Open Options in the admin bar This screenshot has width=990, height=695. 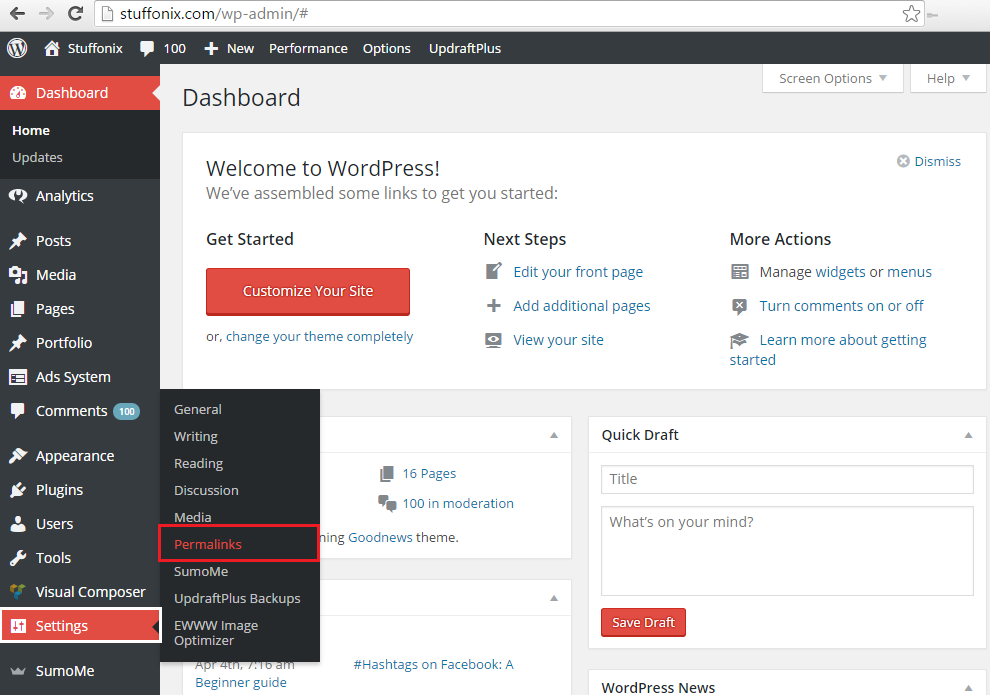pos(386,49)
